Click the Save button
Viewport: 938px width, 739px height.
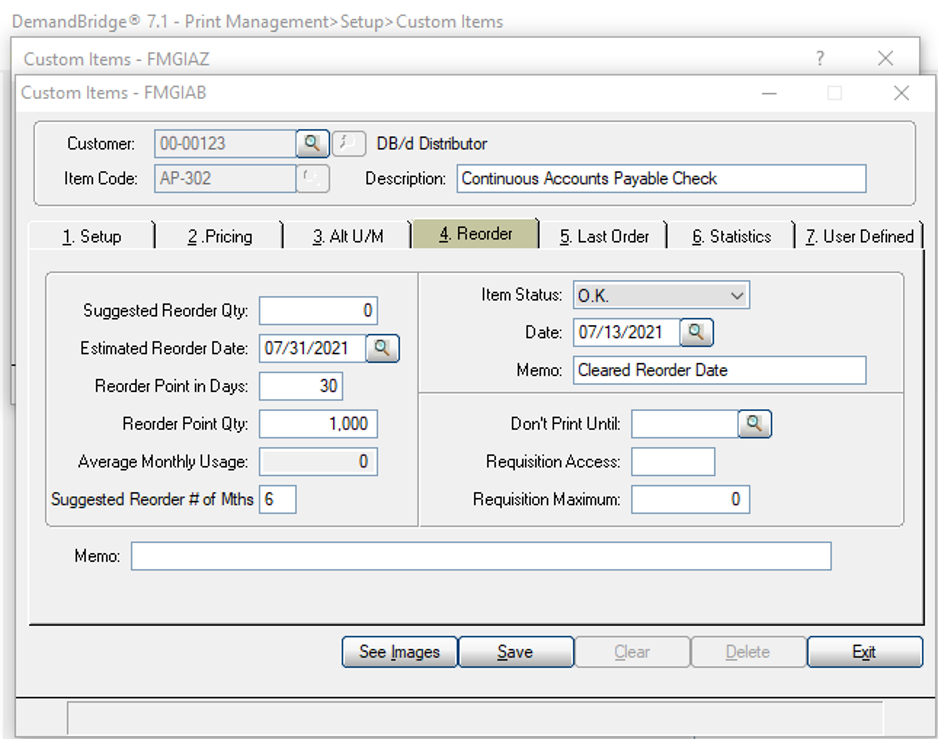click(x=516, y=652)
